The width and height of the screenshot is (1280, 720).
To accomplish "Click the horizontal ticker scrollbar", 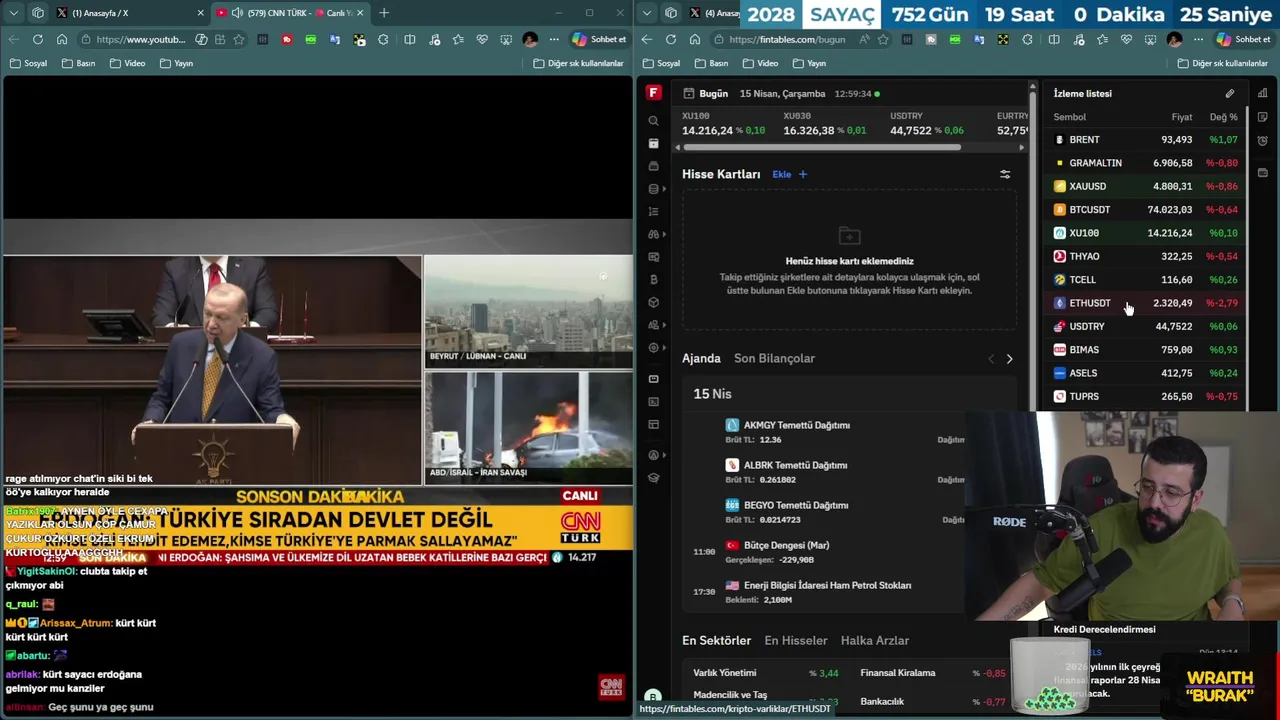I will (822, 148).
